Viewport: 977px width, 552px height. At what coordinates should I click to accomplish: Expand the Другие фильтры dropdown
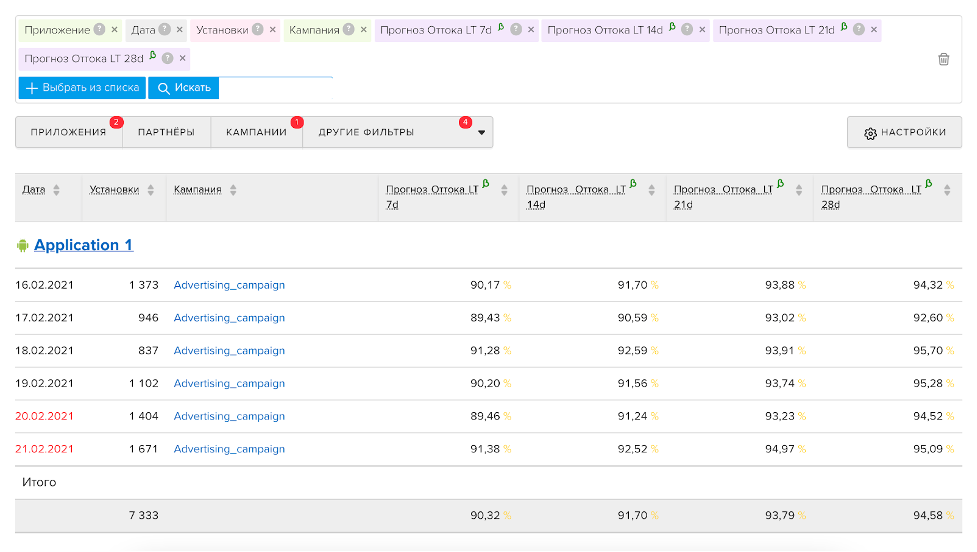tap(398, 132)
